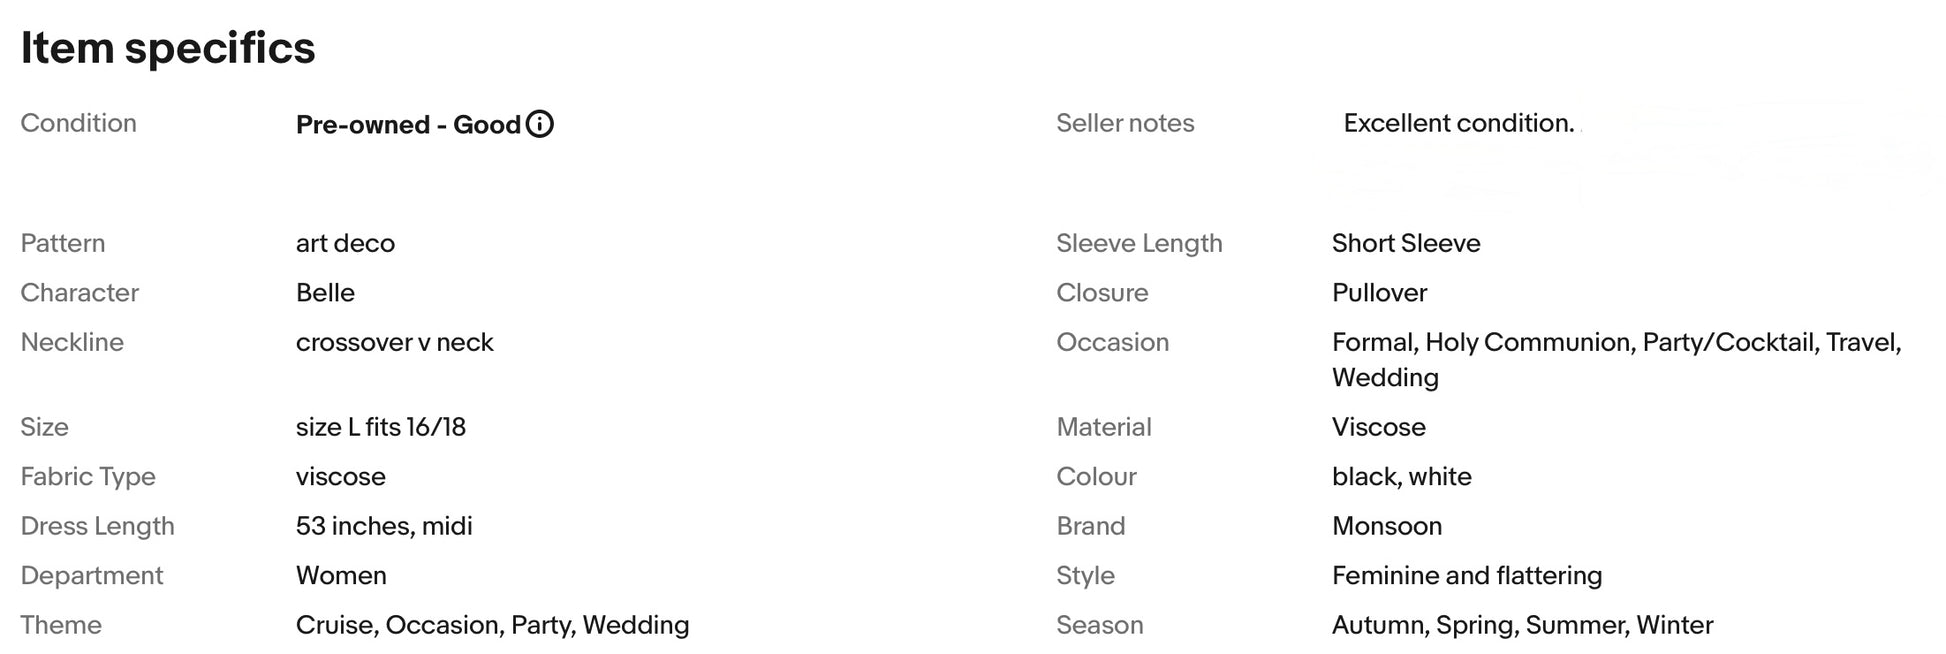Click the Short Sleeve value
The image size is (1946, 654).
1405,243
